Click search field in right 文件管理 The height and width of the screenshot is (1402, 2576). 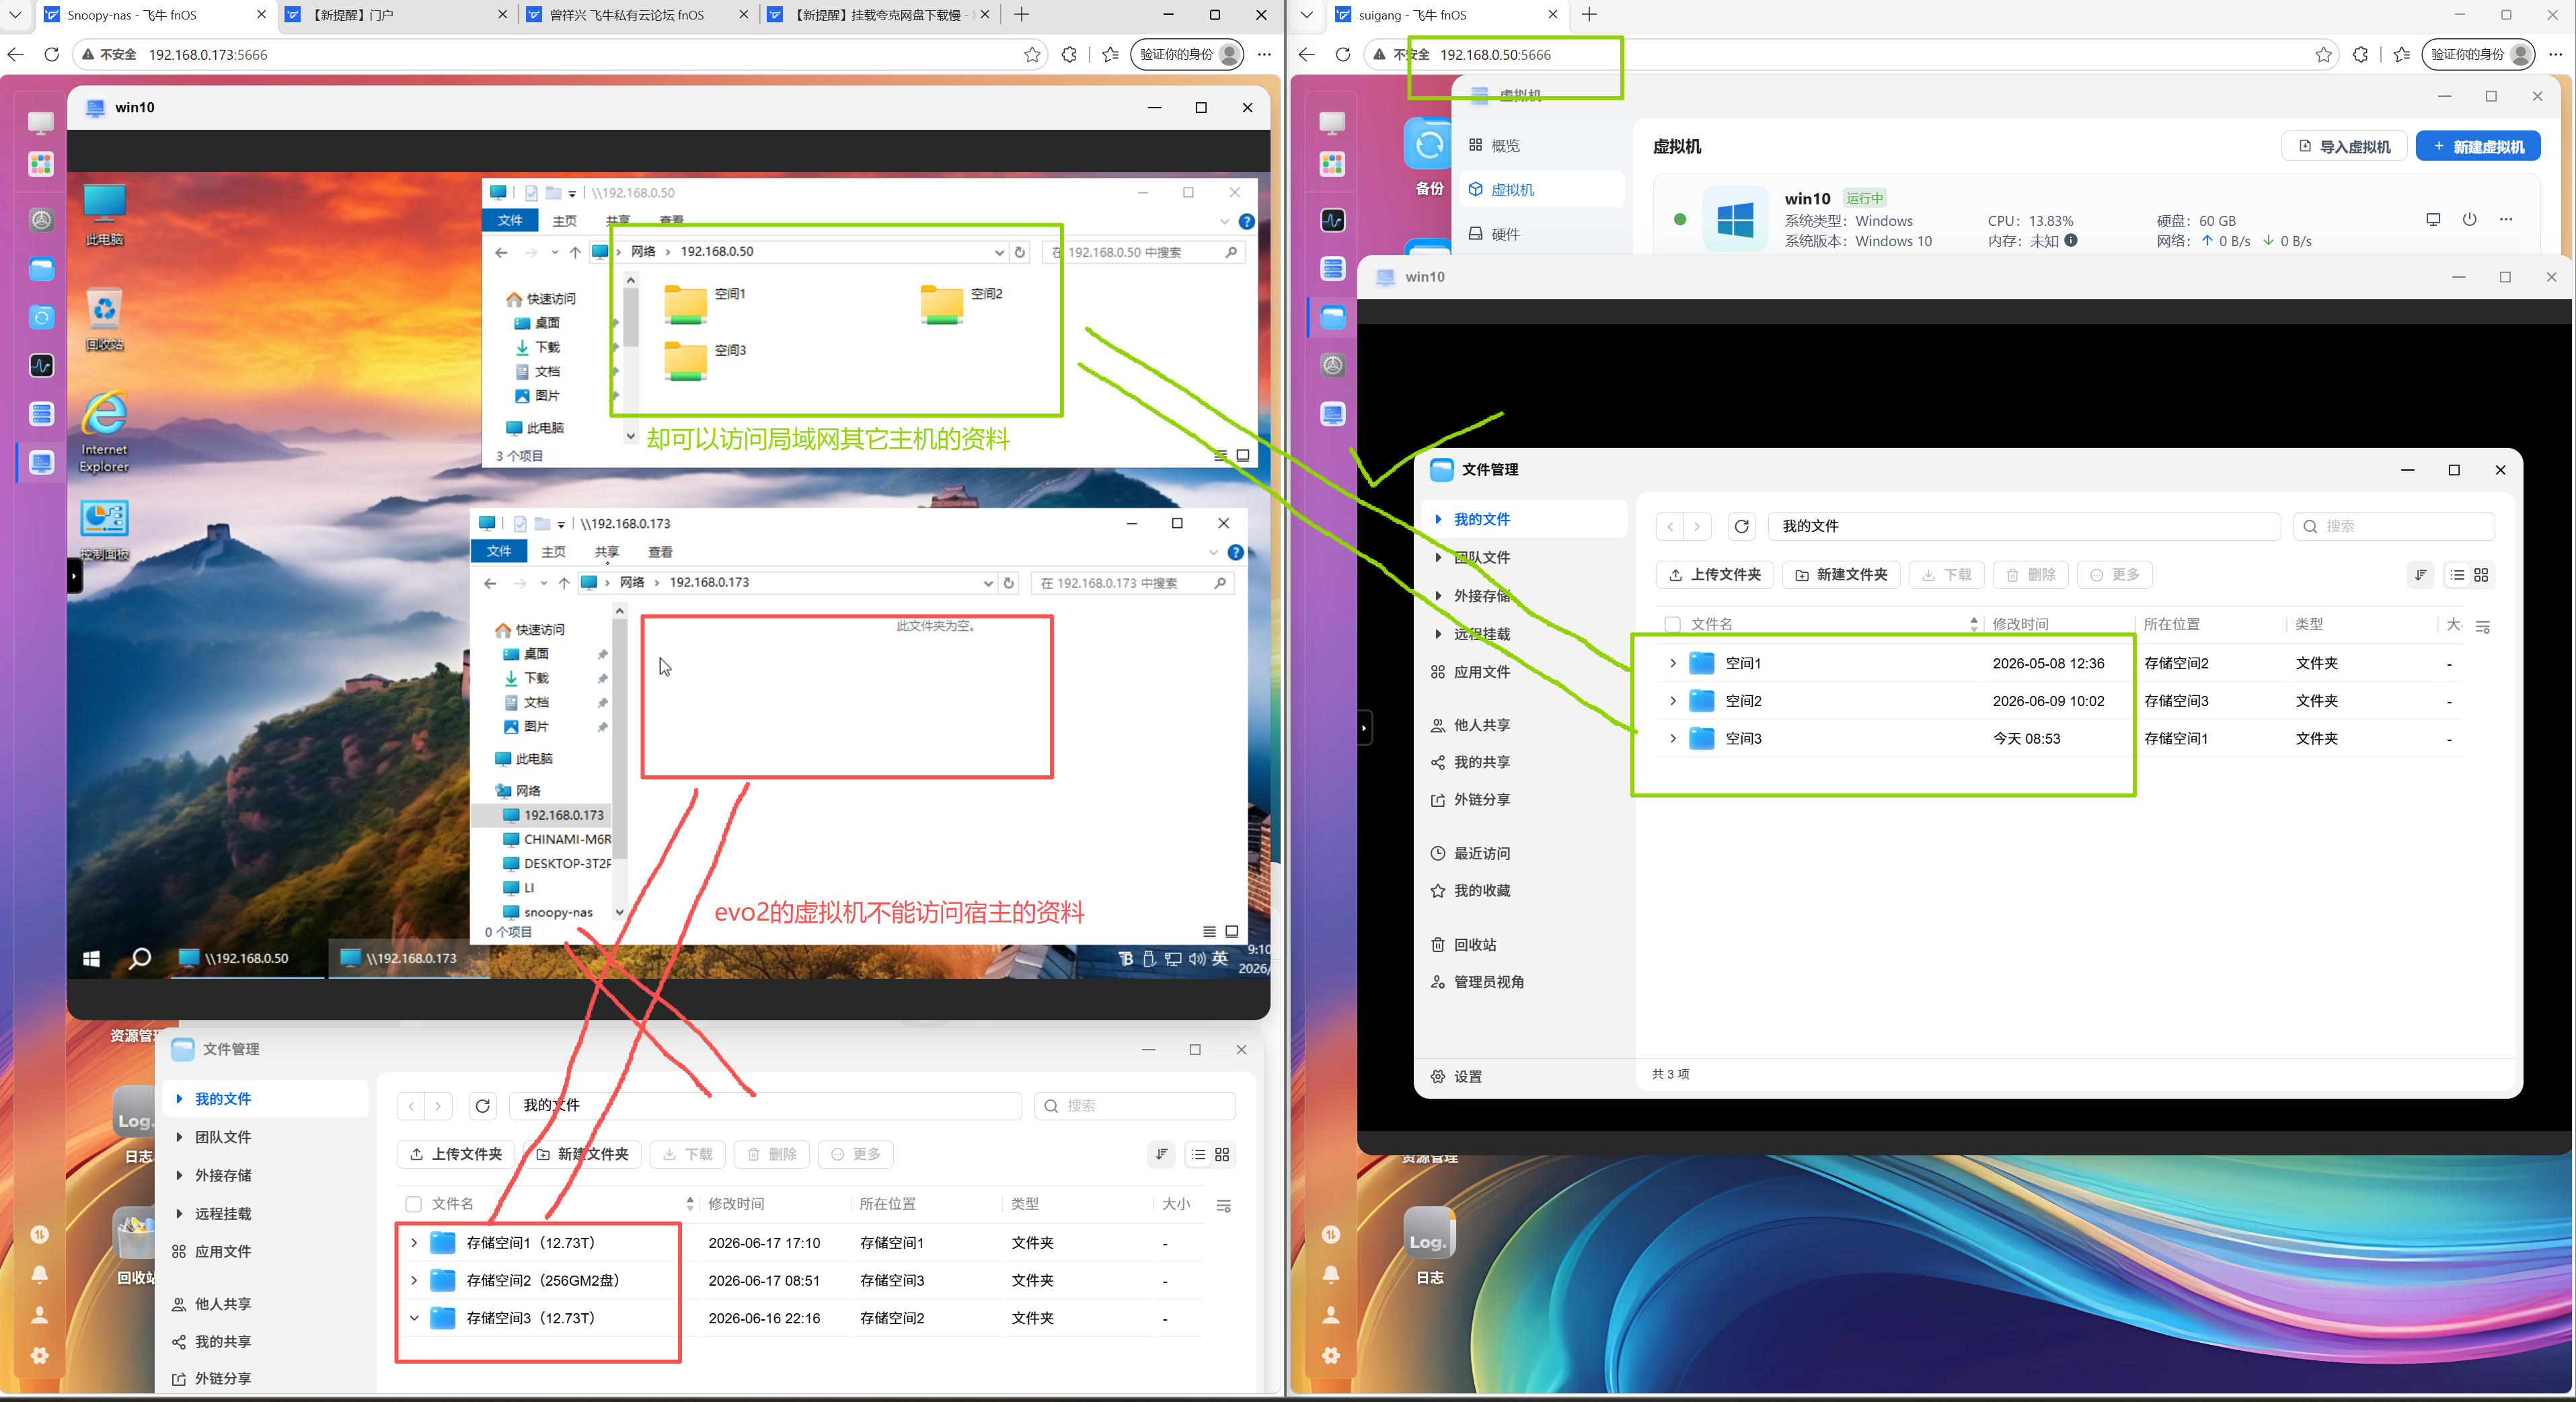[x=2393, y=526]
